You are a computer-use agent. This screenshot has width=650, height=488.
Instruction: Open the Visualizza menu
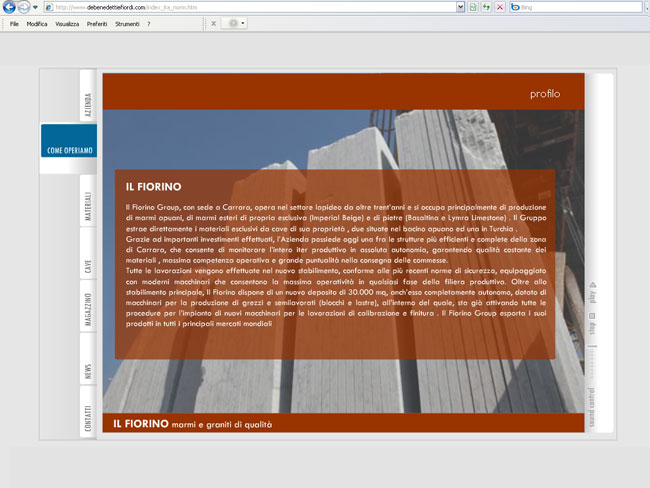67,24
